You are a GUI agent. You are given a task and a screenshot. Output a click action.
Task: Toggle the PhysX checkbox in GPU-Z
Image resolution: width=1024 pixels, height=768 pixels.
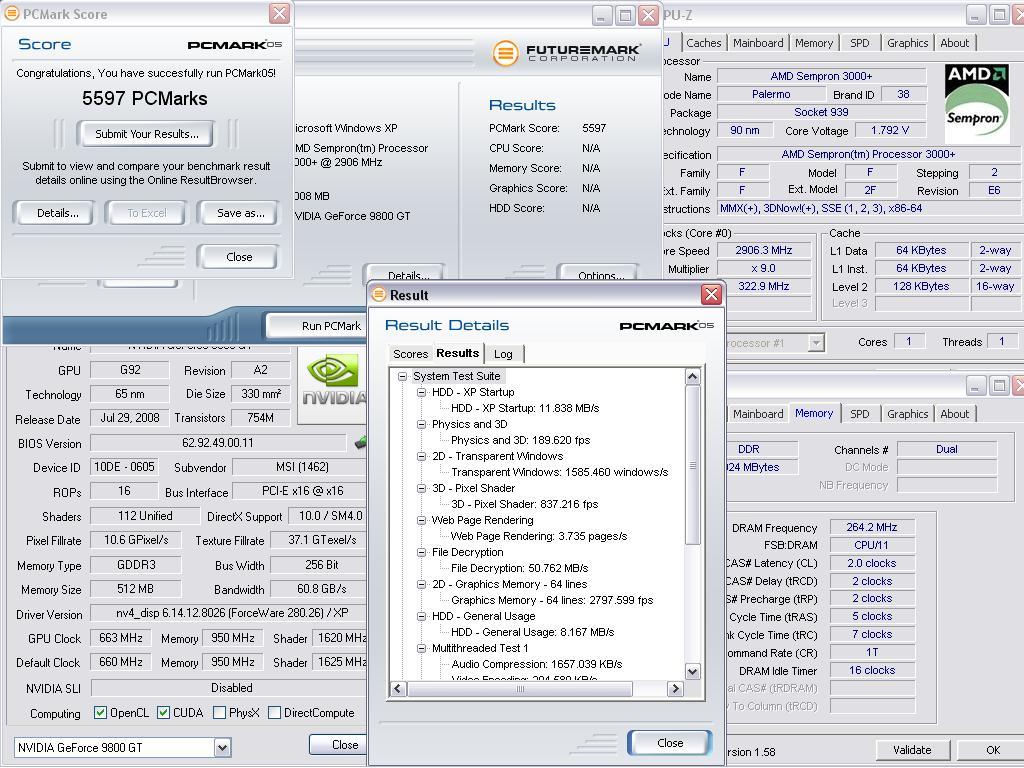tap(219, 712)
